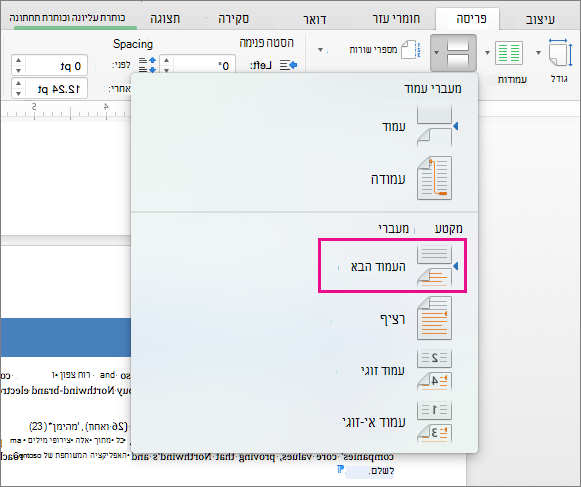The height and width of the screenshot is (487, 581).
Task: Click the spacing before 0 pt field
Action: (x=56, y=66)
